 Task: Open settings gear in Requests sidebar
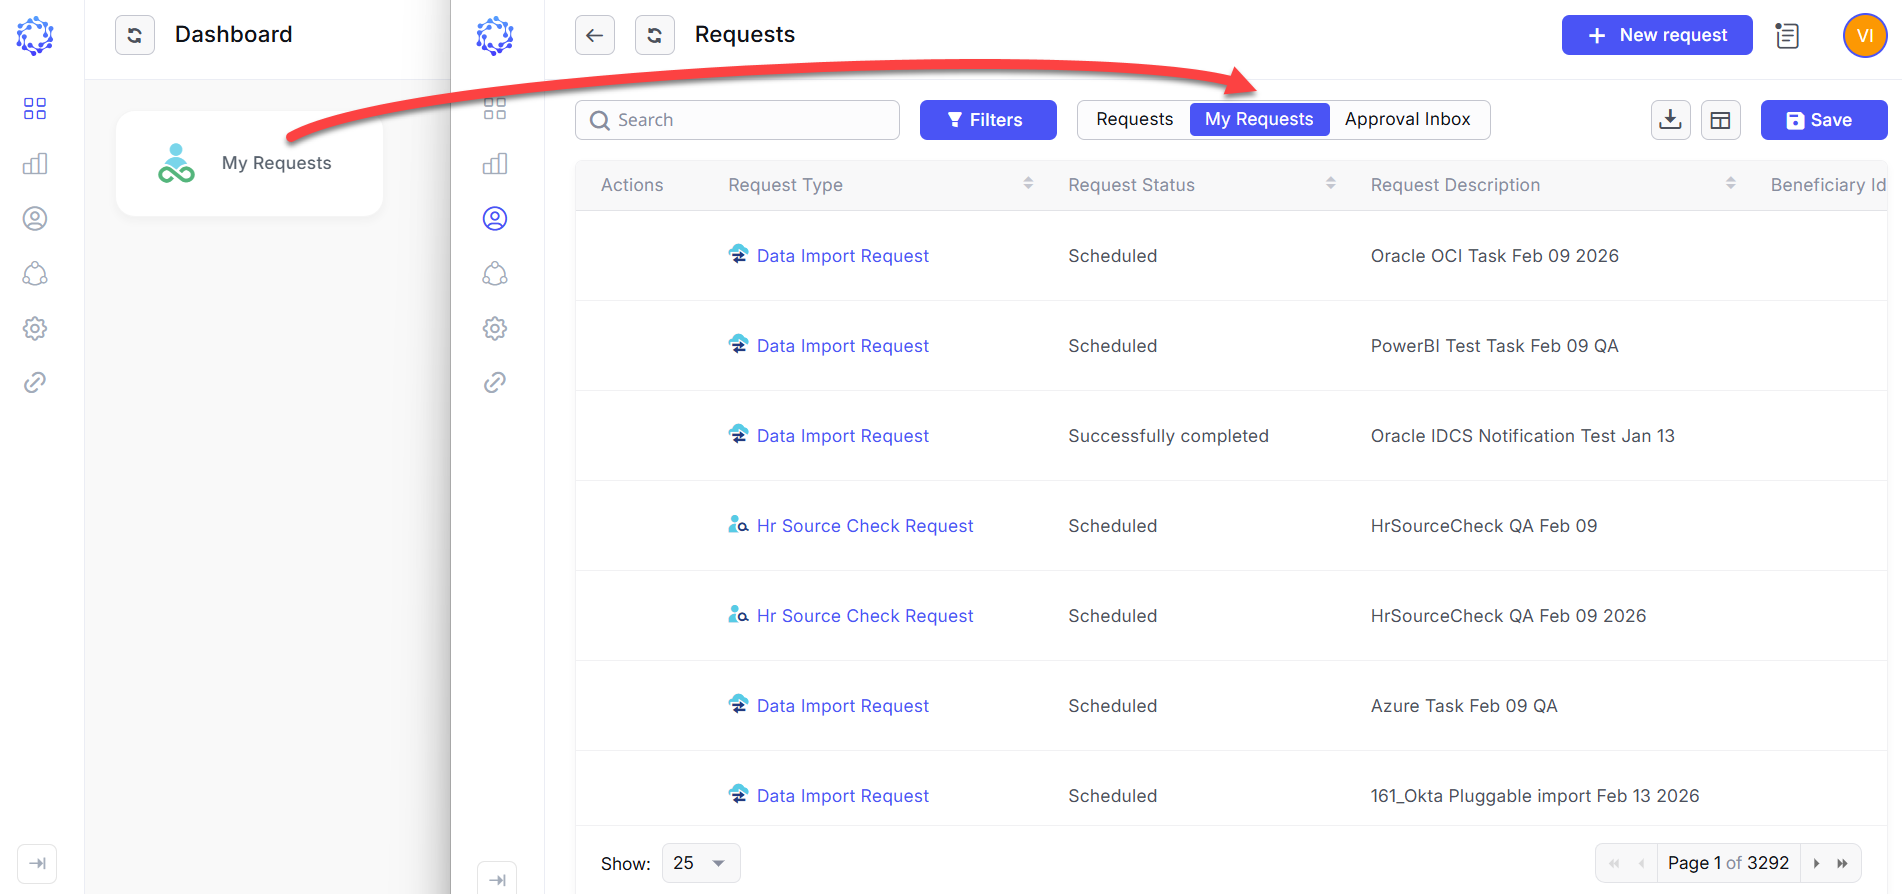pyautogui.click(x=495, y=328)
